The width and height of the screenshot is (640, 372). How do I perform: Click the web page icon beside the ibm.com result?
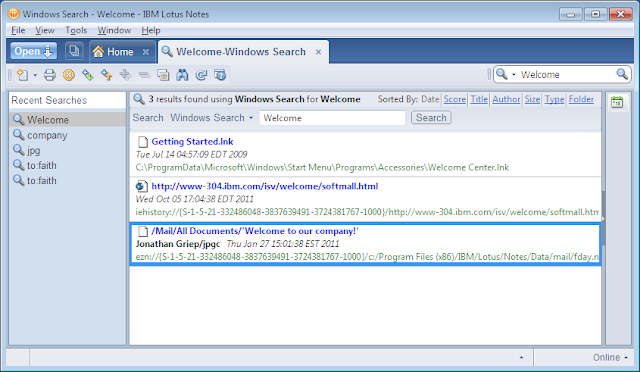tap(142, 186)
